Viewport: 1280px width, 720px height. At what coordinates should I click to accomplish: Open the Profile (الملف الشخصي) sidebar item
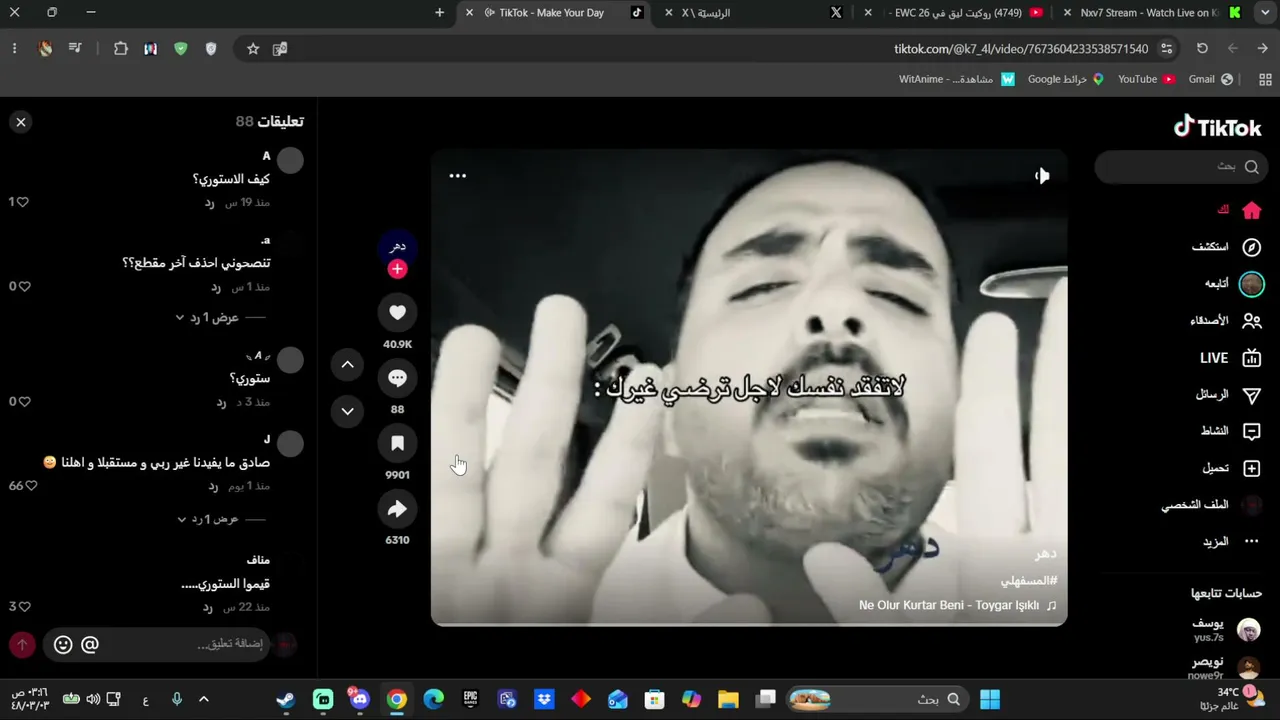pyautogui.click(x=1212, y=505)
